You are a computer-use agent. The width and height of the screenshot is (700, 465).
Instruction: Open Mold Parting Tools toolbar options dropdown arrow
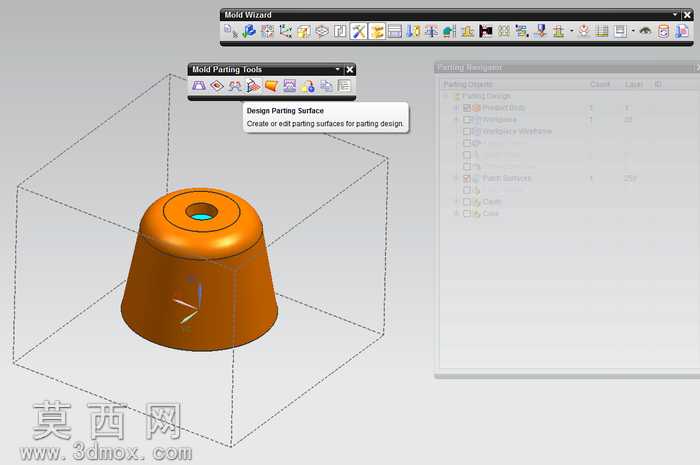[338, 69]
